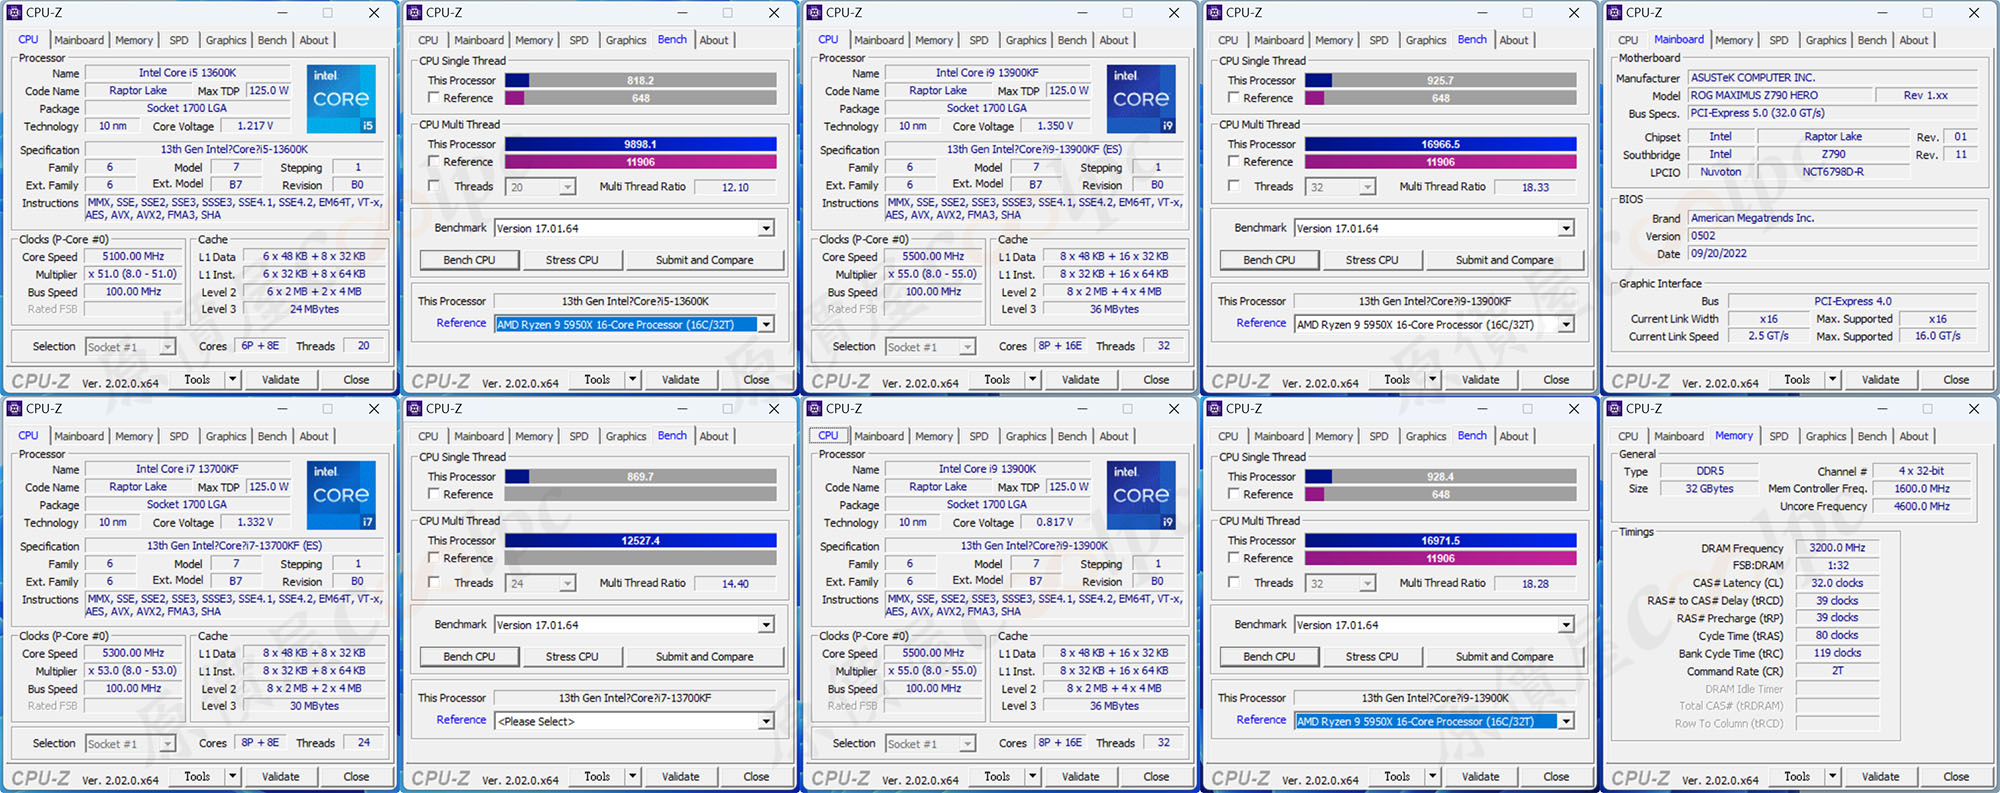Viewport: 2000px width, 793px height.
Task: Click Intel Core i9 logo in 13900KF window
Action: (1141, 99)
